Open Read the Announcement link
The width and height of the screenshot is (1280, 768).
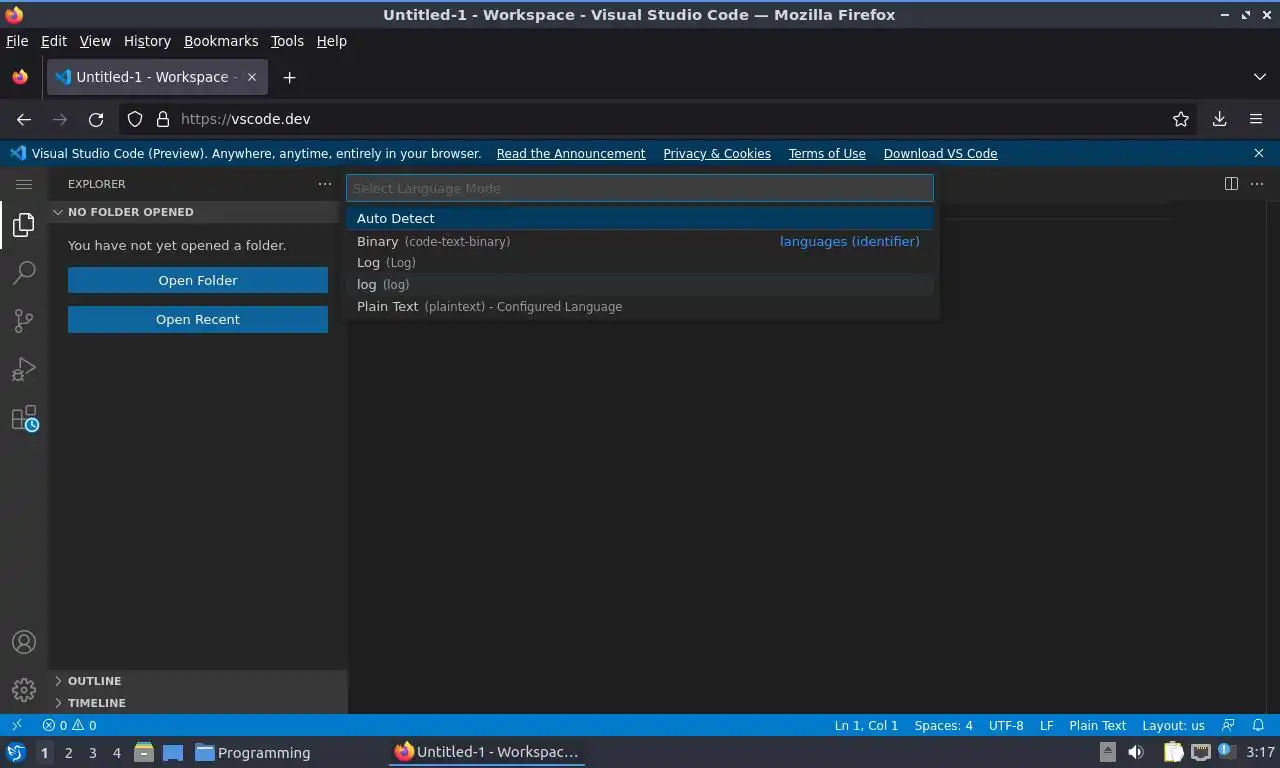click(x=571, y=153)
